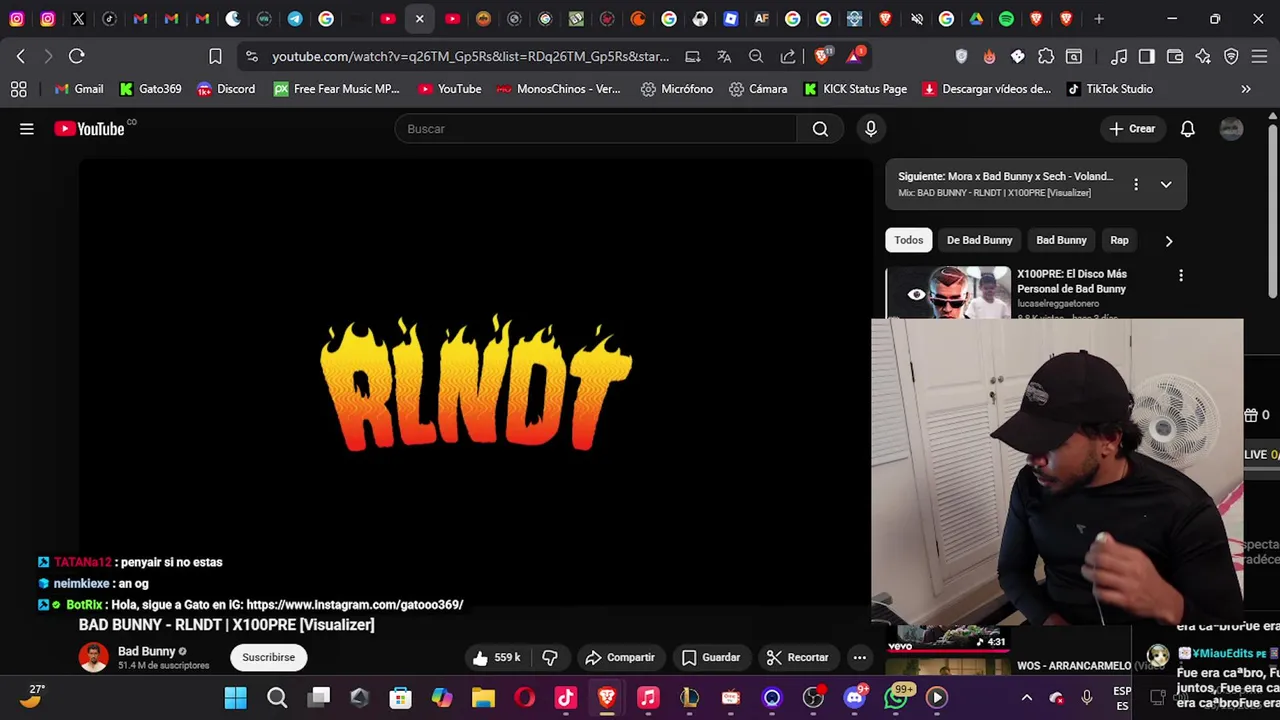Open the media control music note icon
This screenshot has width=1280, height=720.
coord(1119,57)
